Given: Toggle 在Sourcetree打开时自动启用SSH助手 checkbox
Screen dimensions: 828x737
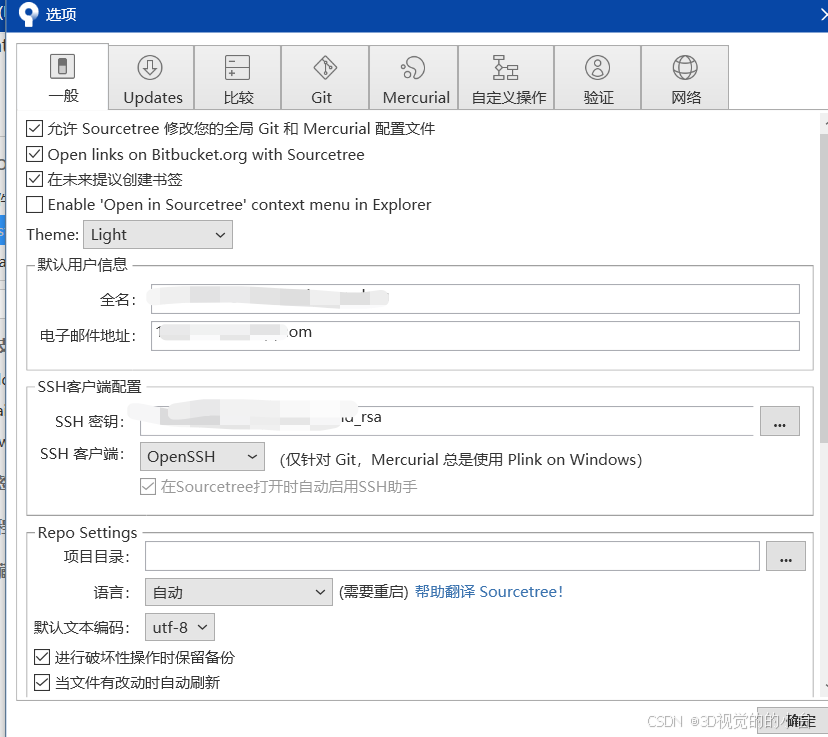Looking at the screenshot, I should [148, 486].
